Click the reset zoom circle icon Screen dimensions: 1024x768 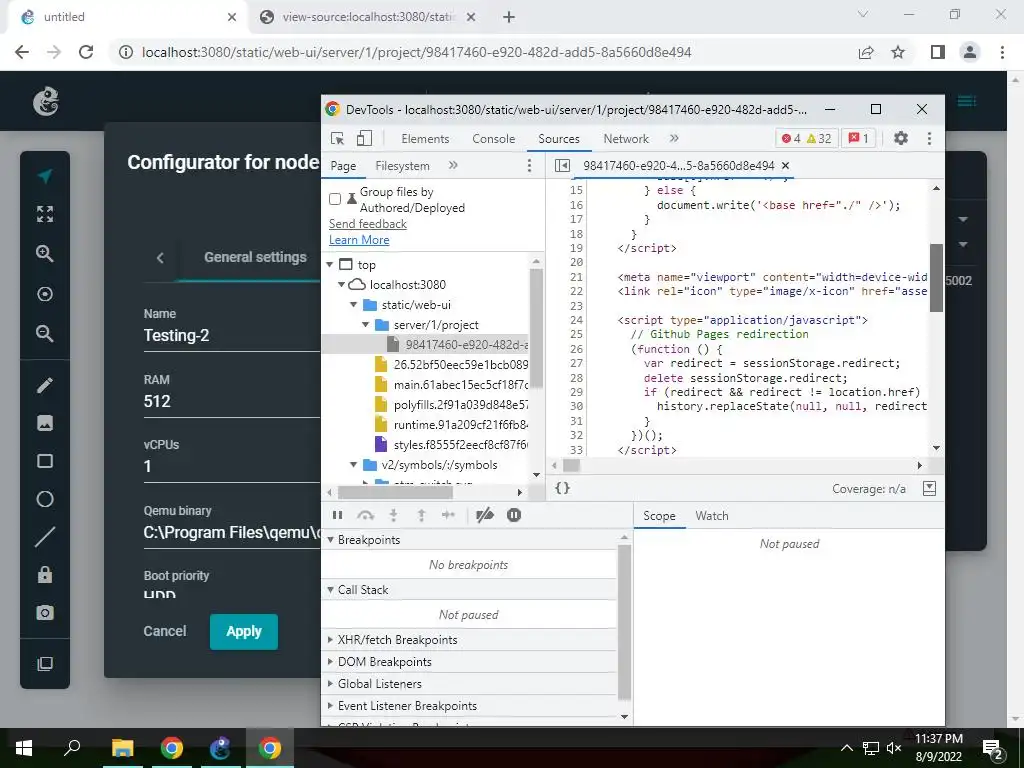pos(44,294)
